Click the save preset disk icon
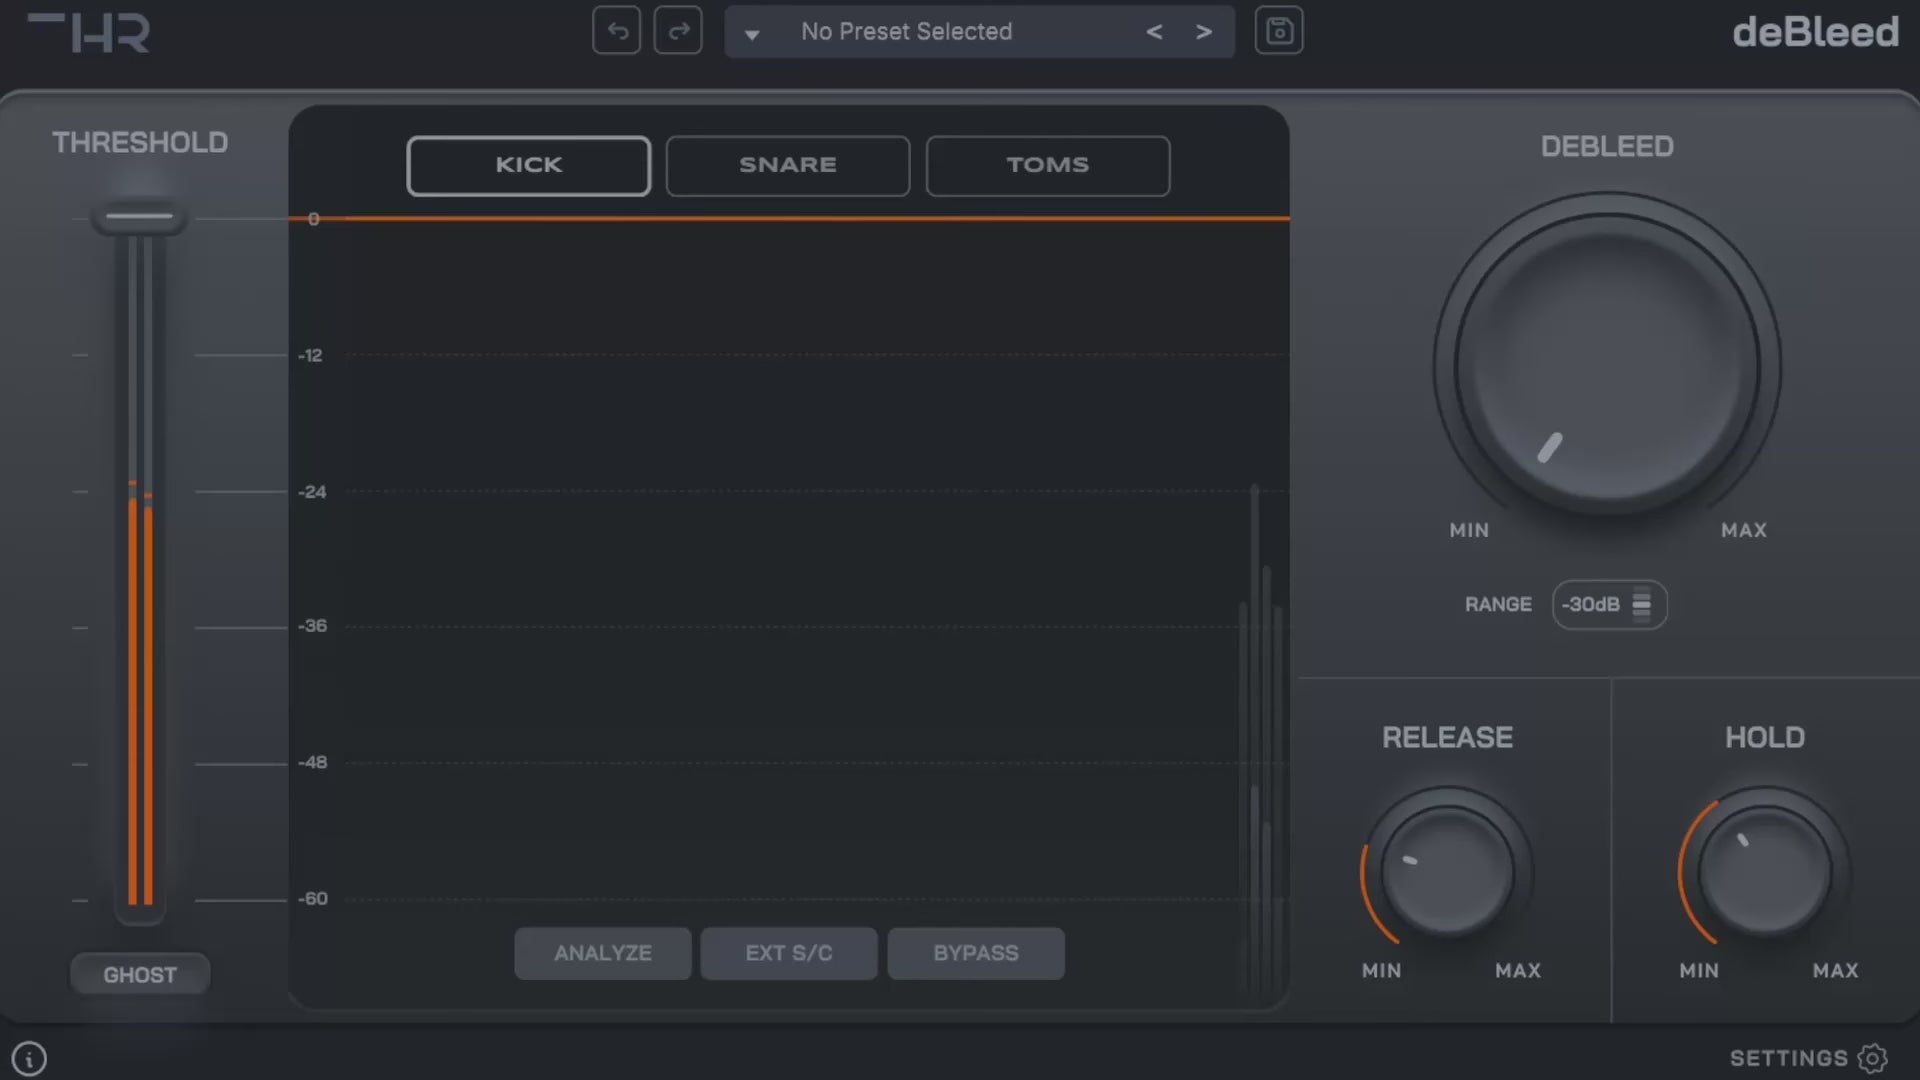The height and width of the screenshot is (1080, 1920). pyautogui.click(x=1279, y=31)
